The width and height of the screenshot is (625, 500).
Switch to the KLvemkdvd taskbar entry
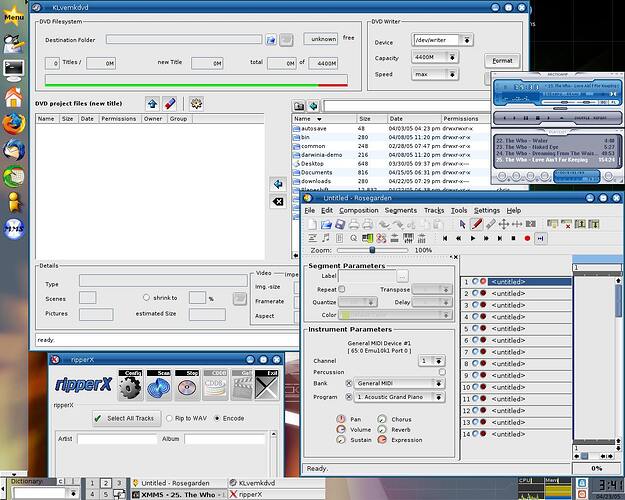point(276,483)
